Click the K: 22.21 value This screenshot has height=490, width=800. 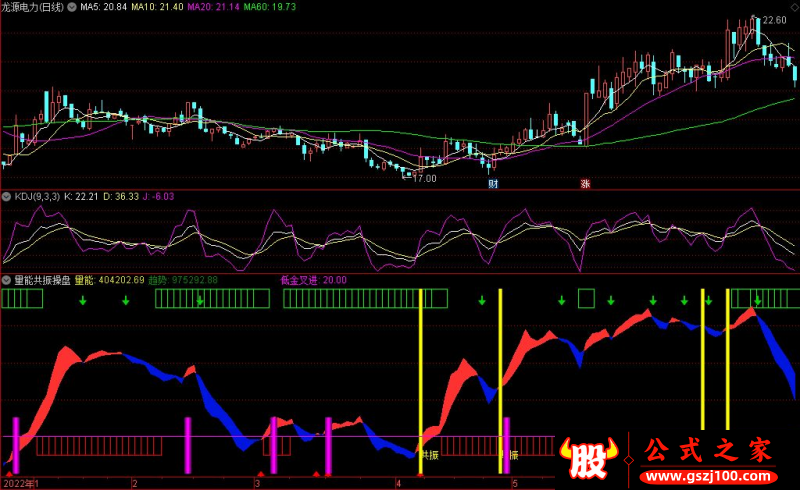coord(81,197)
